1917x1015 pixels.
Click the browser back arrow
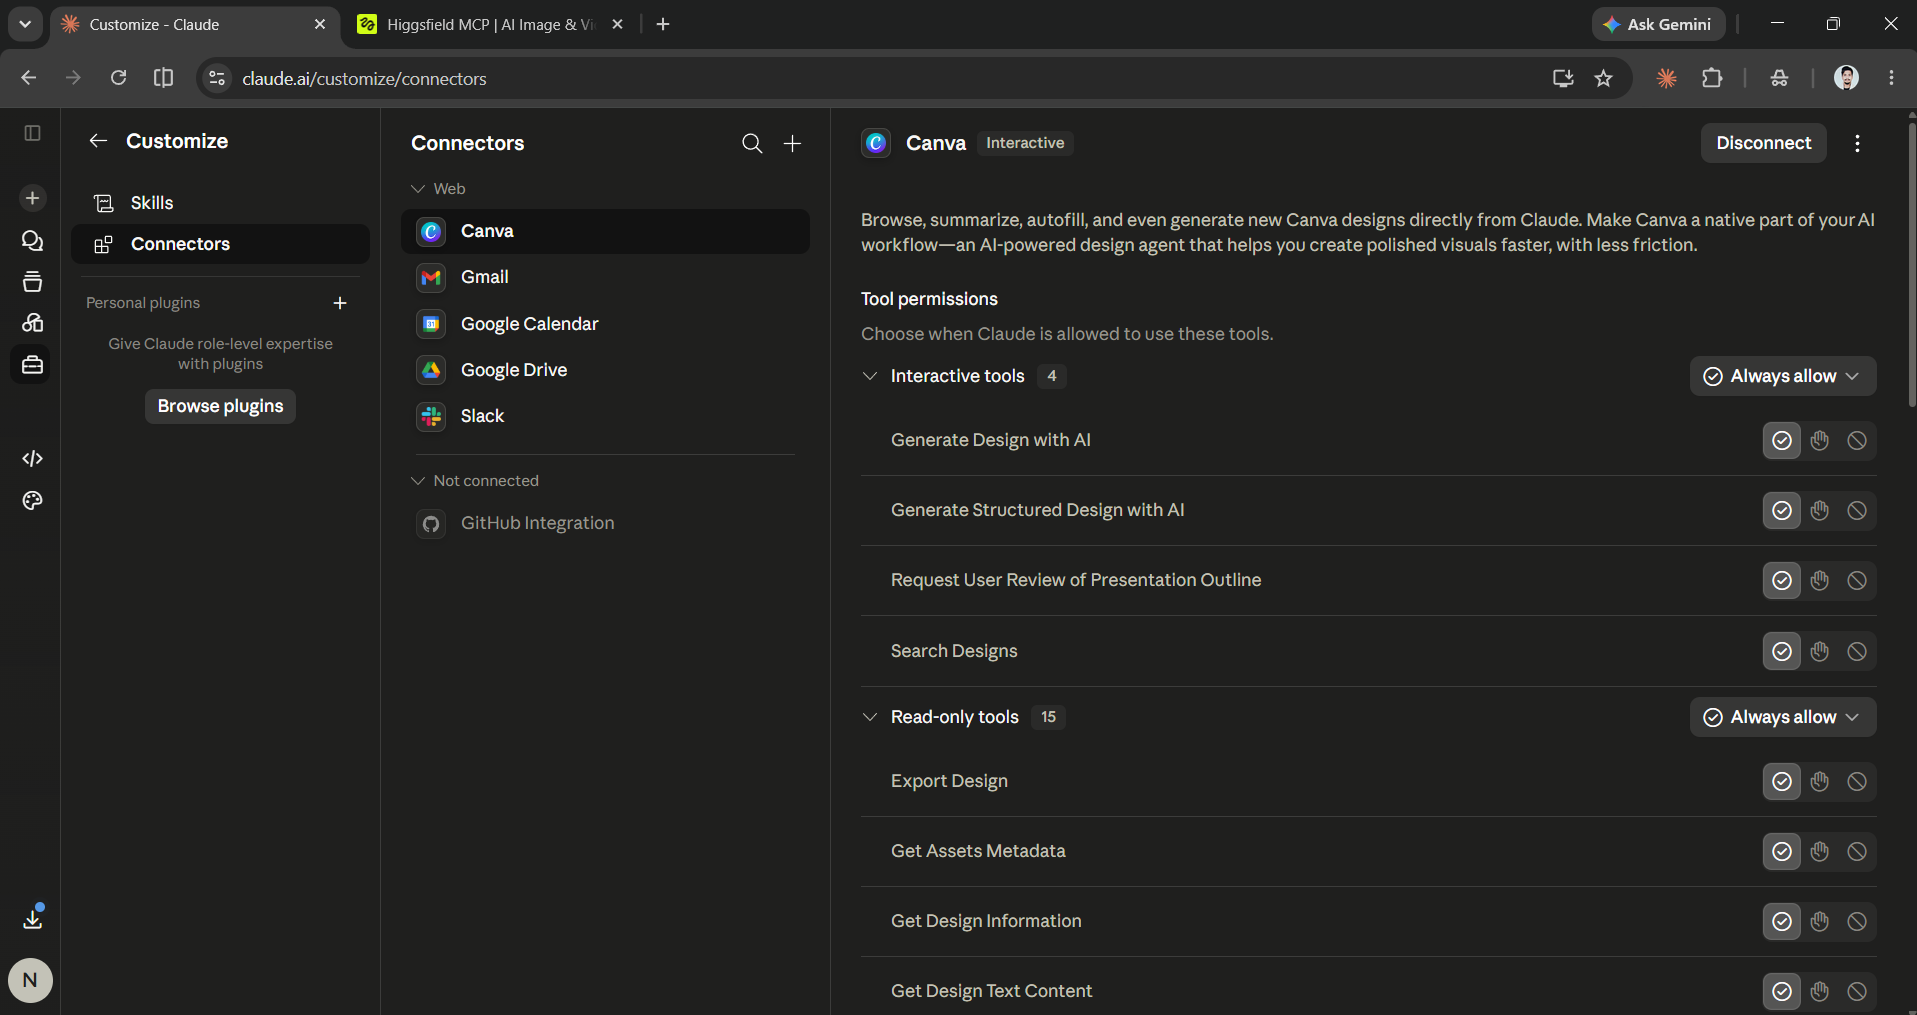click(28, 78)
